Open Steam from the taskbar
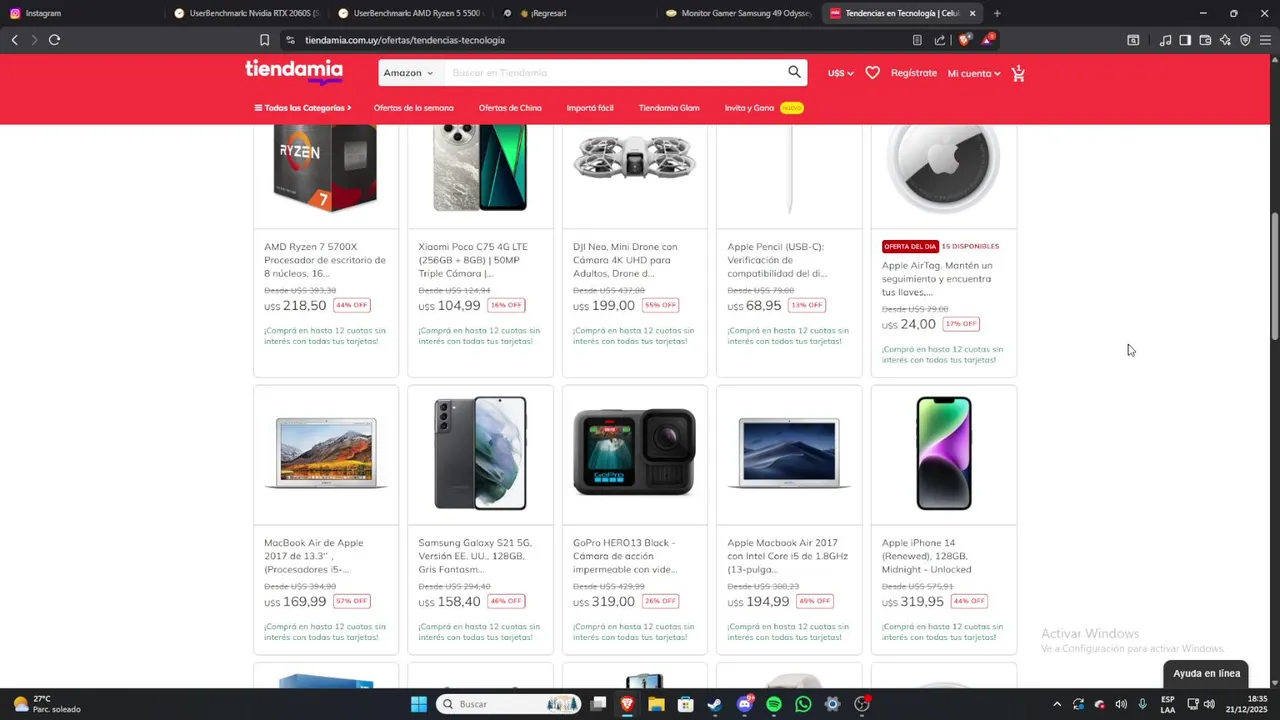The width and height of the screenshot is (1280, 720). pos(714,704)
